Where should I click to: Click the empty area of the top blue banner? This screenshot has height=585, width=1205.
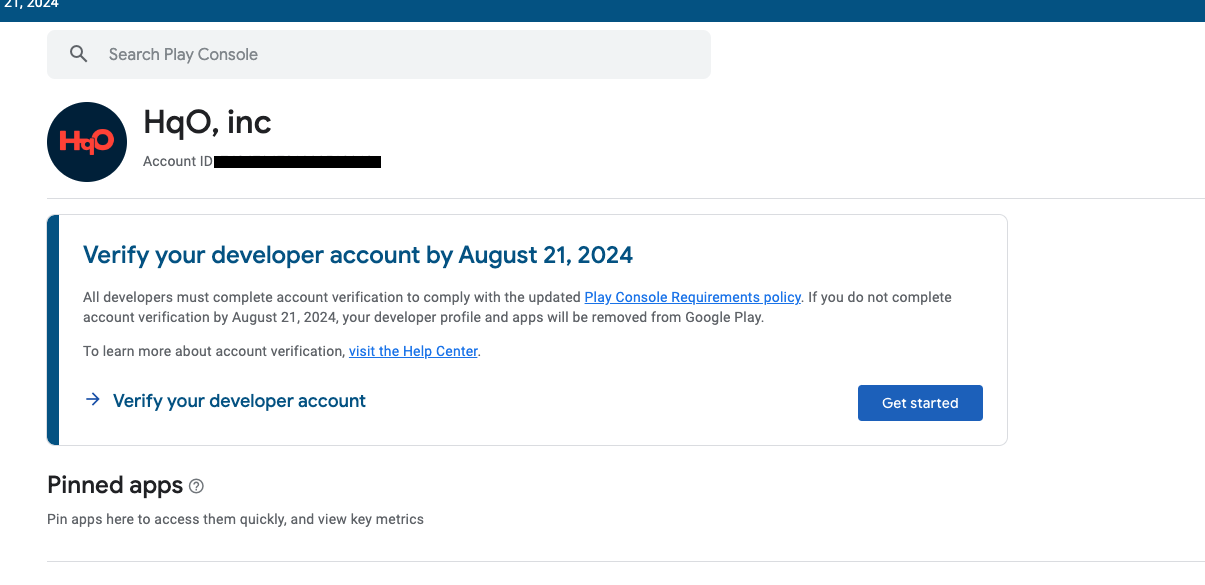(600, 10)
